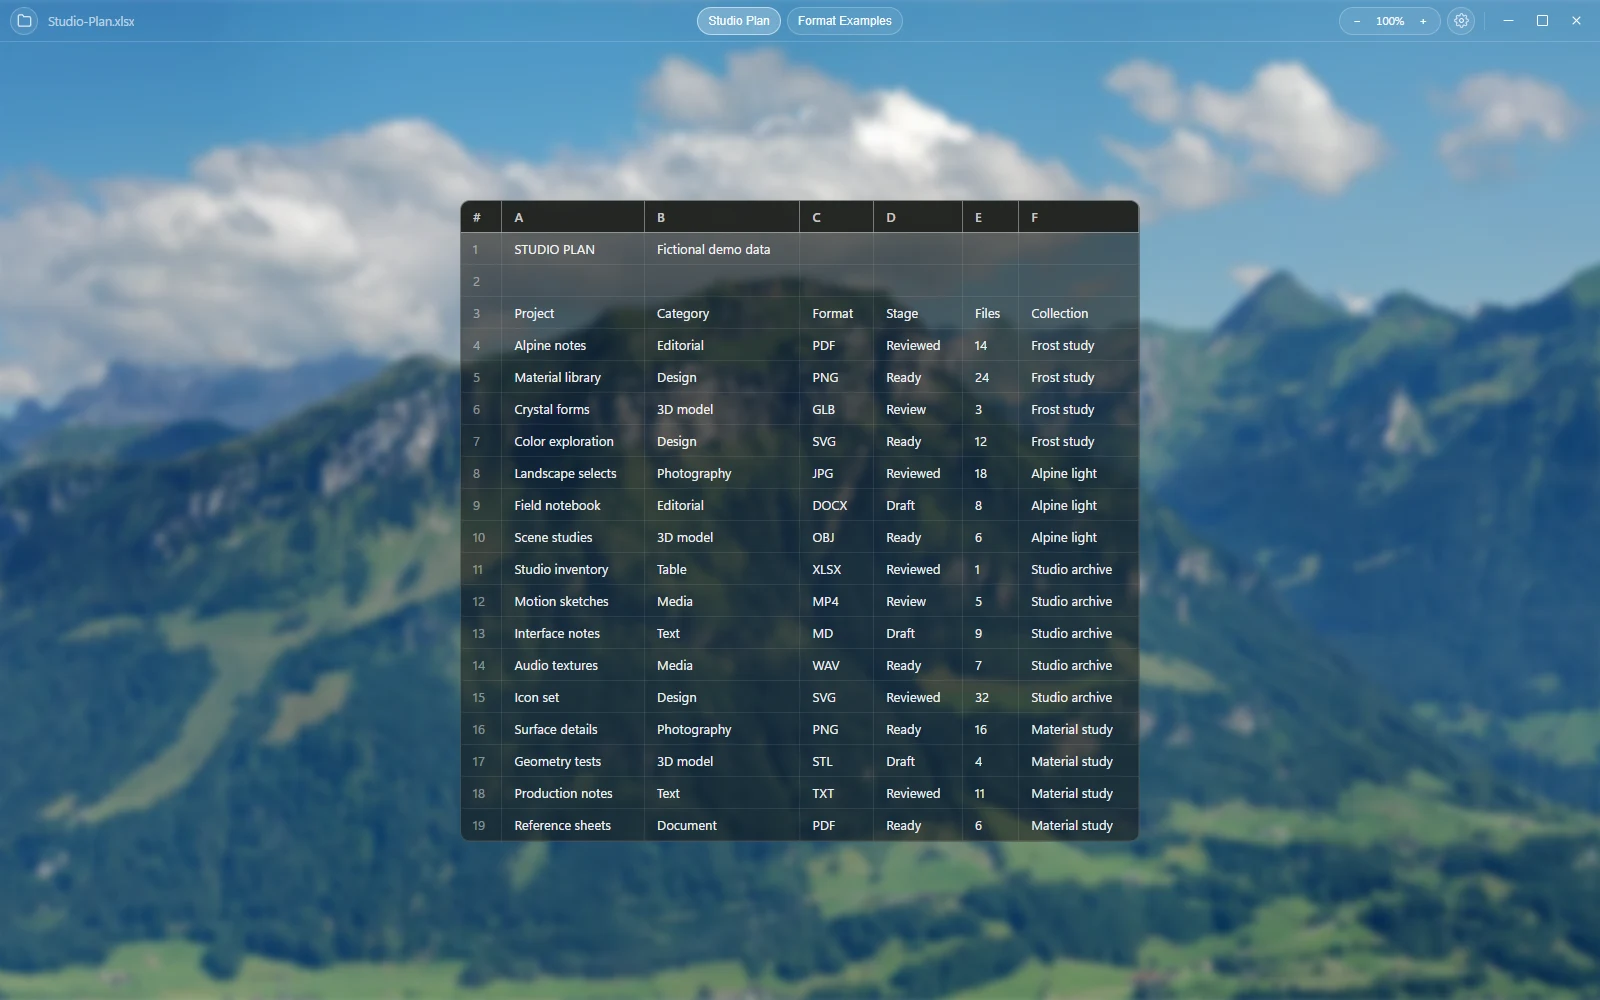The height and width of the screenshot is (1000, 1600).
Task: Select column C header
Action: pos(837,217)
